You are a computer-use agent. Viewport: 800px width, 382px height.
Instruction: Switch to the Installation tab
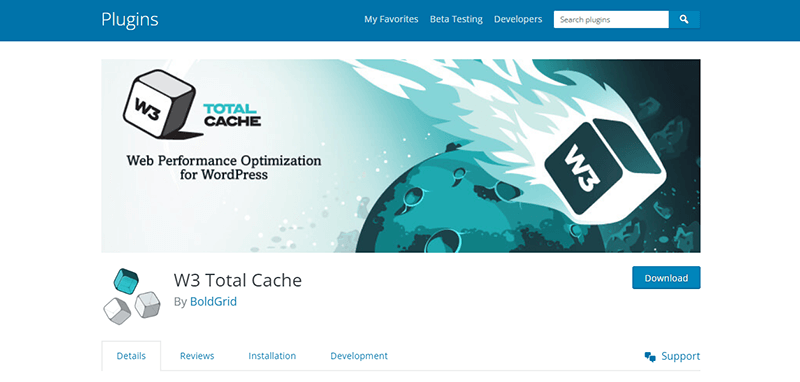(x=272, y=356)
